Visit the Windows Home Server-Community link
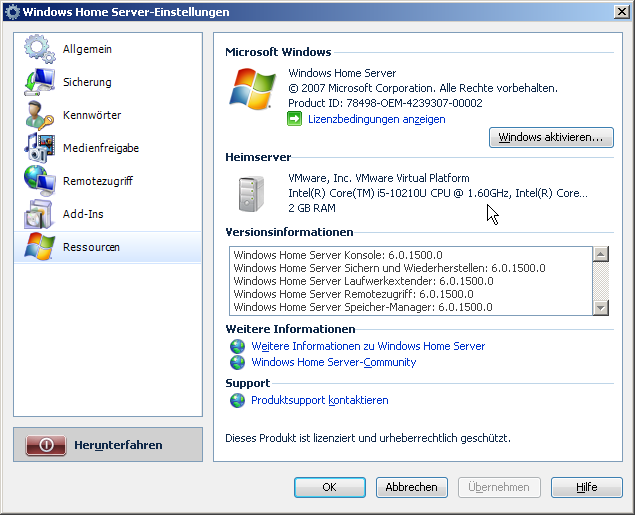This screenshot has height=515, width=635. point(334,362)
